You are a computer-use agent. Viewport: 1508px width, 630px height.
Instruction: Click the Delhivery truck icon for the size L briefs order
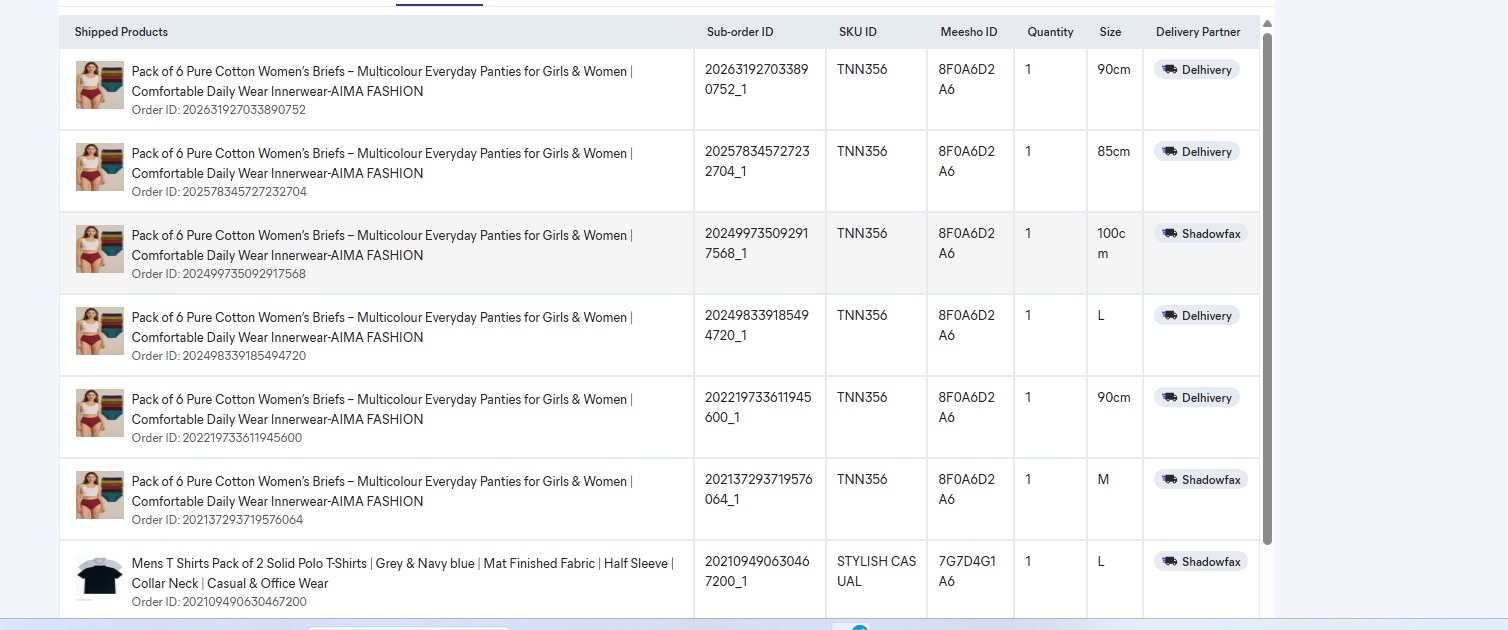[x=1169, y=316]
